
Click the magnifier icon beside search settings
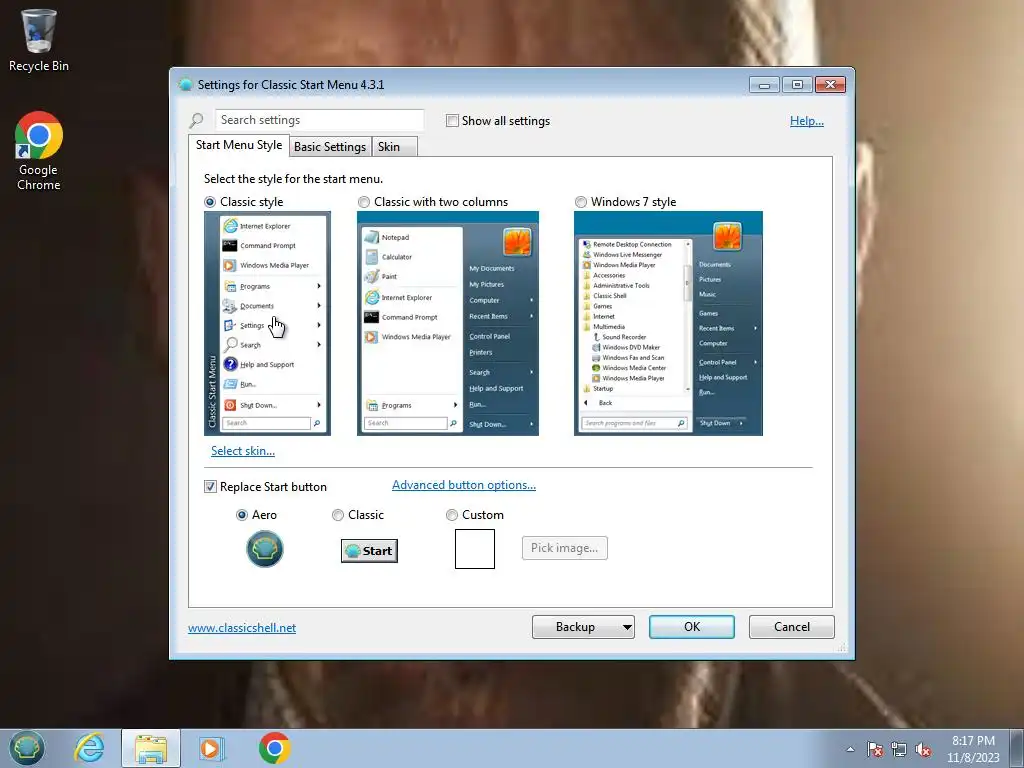click(x=197, y=120)
